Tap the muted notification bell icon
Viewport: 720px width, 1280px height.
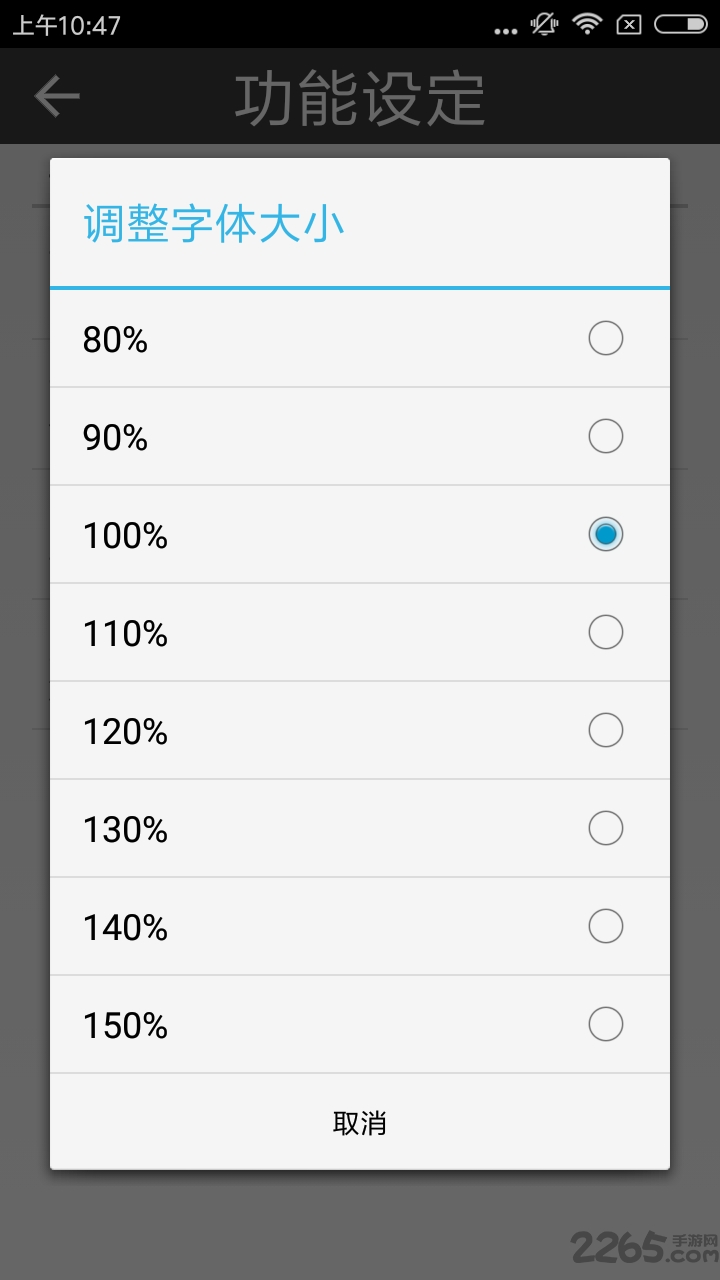(544, 24)
